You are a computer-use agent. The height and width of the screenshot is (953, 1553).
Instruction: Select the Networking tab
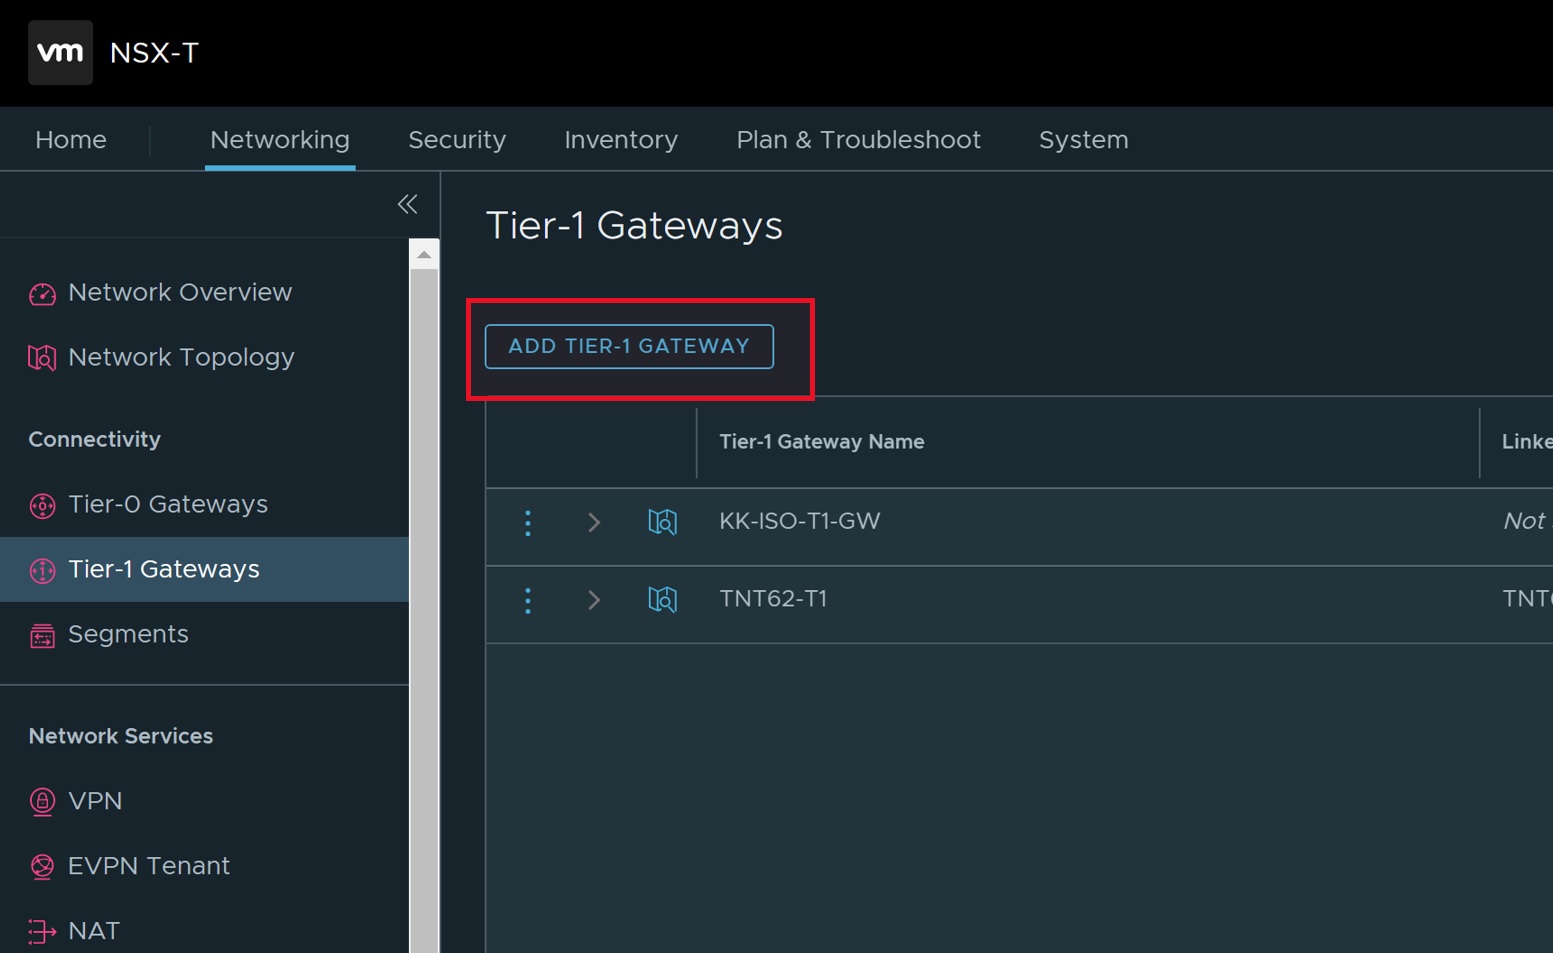(x=280, y=140)
